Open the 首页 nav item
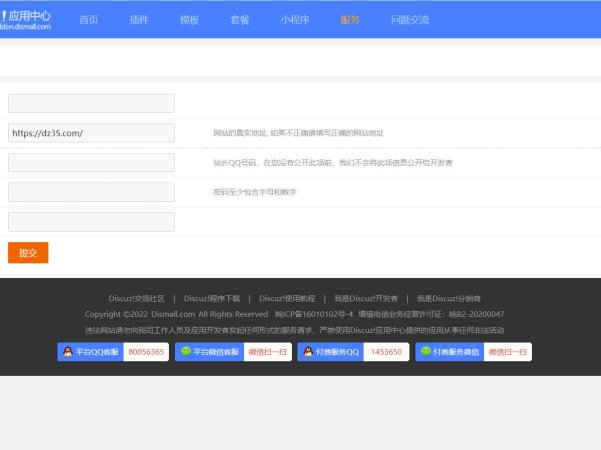 tap(89, 20)
